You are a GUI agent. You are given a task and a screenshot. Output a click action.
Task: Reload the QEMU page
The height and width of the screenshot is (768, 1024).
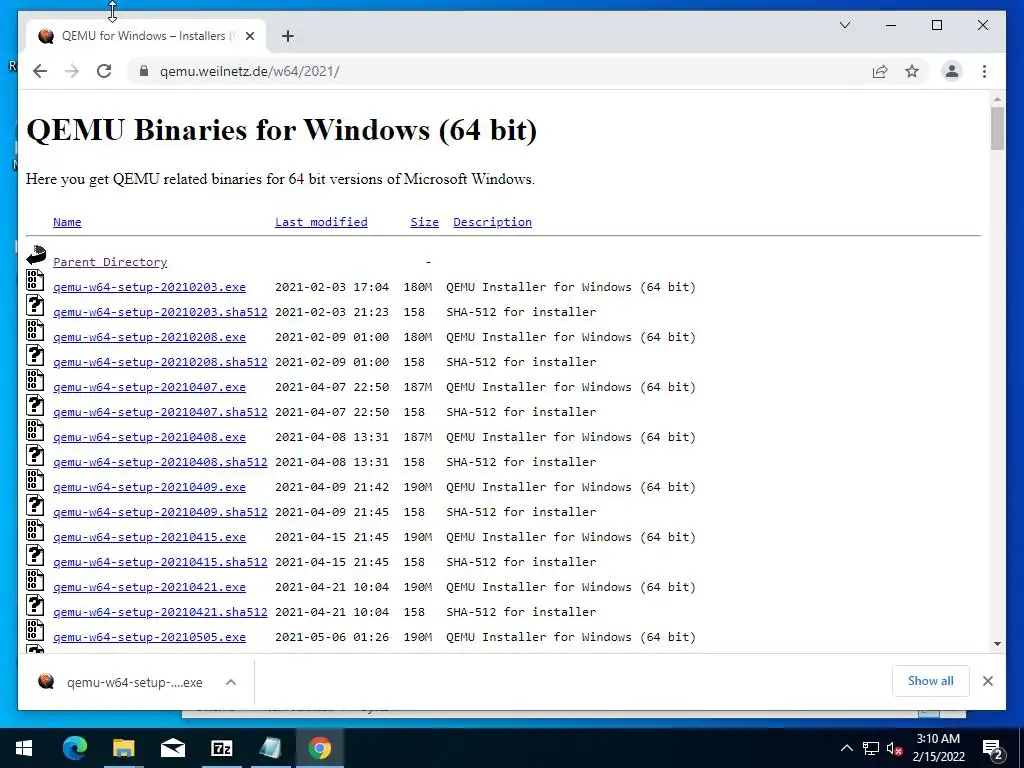(104, 71)
